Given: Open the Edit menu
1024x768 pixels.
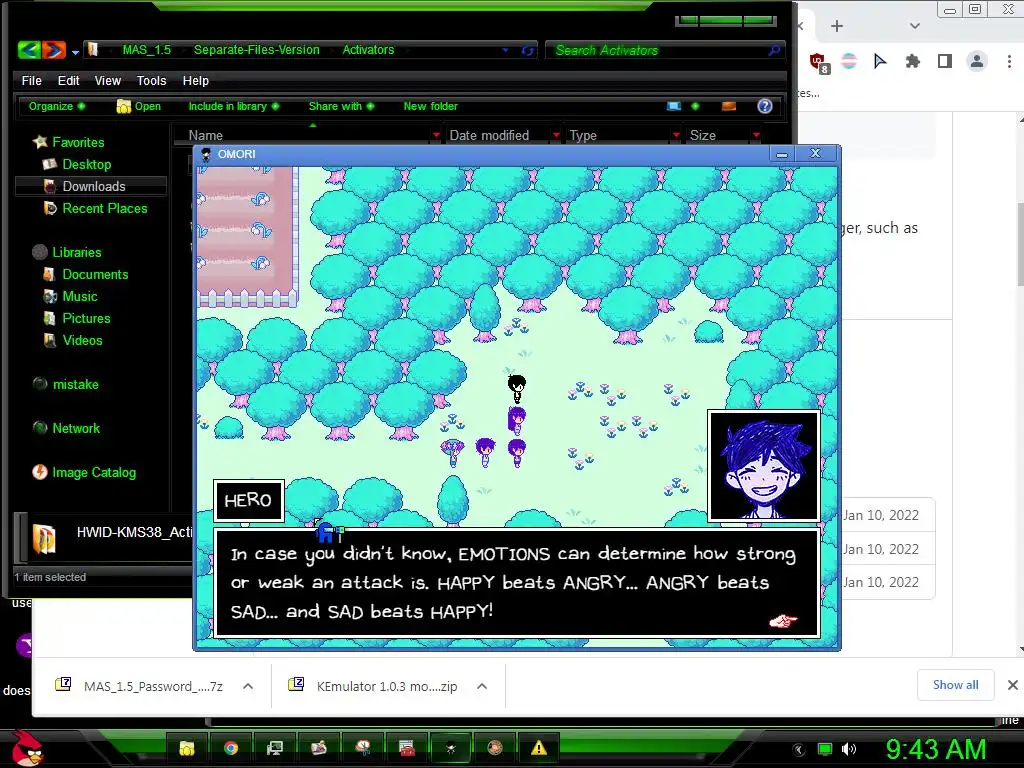Looking at the screenshot, I should pos(68,80).
